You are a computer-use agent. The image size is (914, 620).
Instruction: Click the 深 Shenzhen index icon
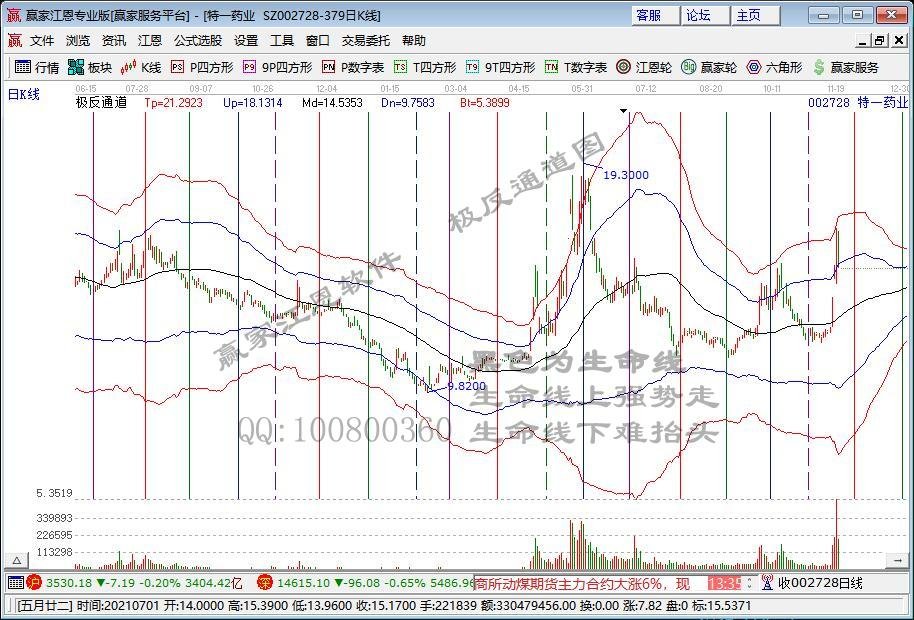[x=265, y=582]
